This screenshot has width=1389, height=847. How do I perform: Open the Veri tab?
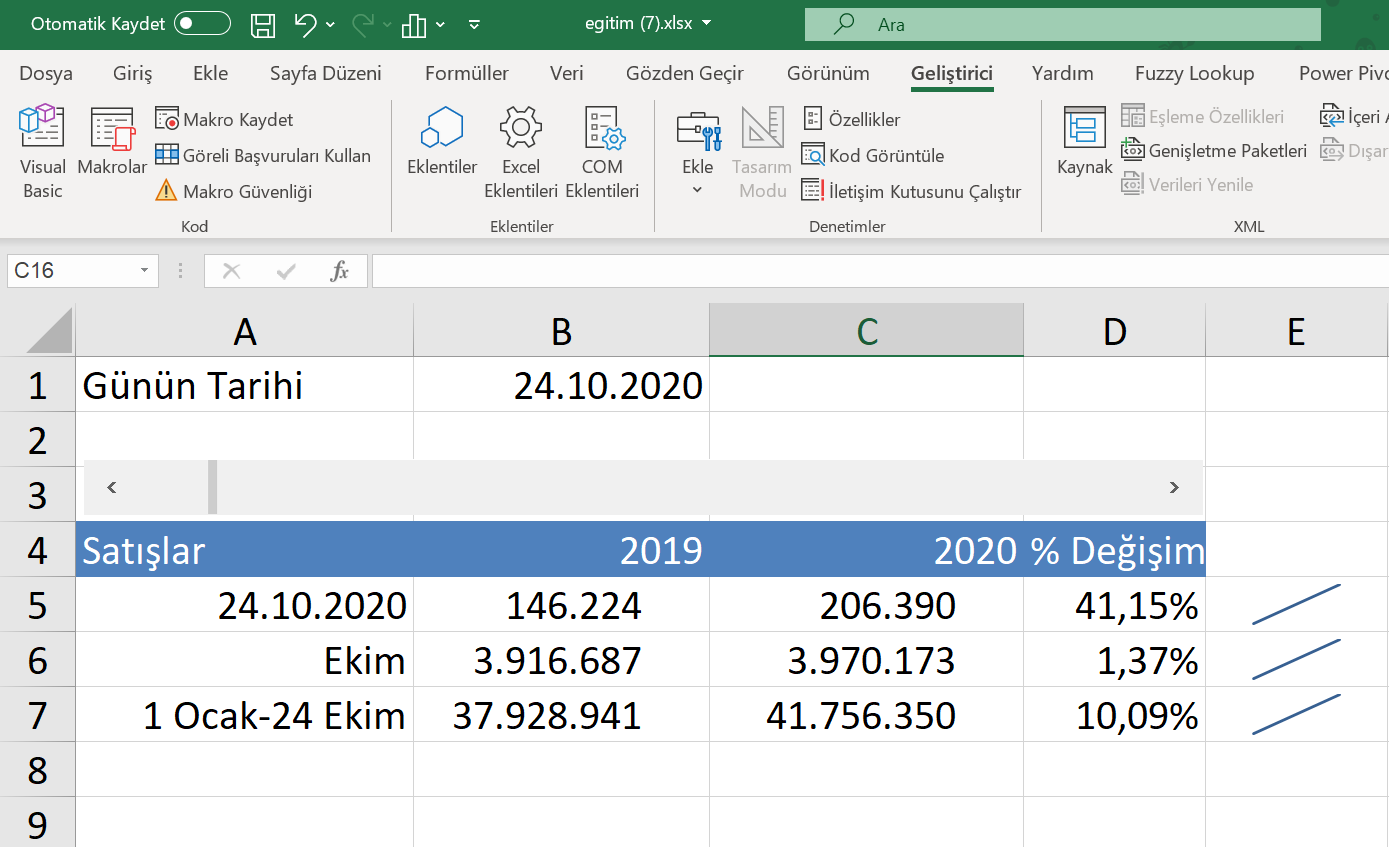click(x=567, y=73)
